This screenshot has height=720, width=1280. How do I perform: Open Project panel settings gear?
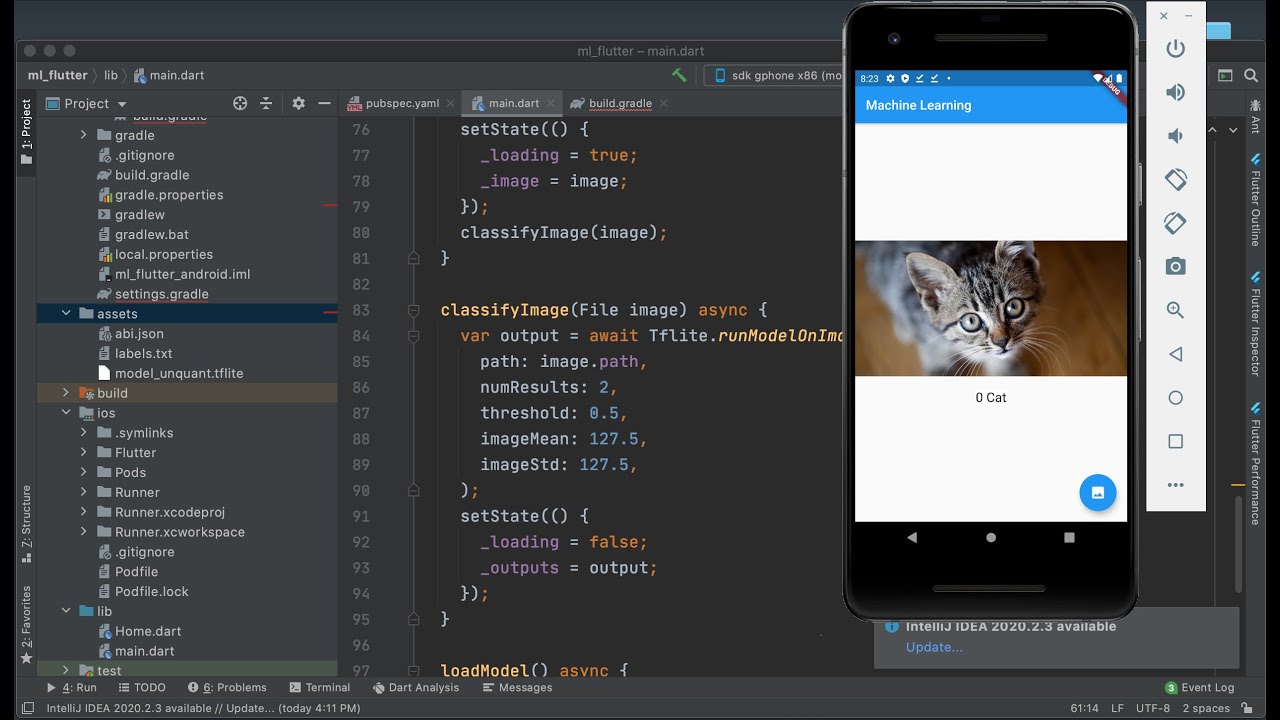tap(298, 103)
